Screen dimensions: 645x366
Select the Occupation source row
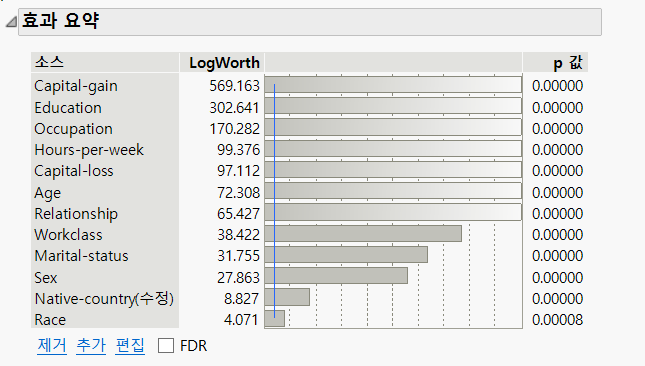(x=105, y=129)
